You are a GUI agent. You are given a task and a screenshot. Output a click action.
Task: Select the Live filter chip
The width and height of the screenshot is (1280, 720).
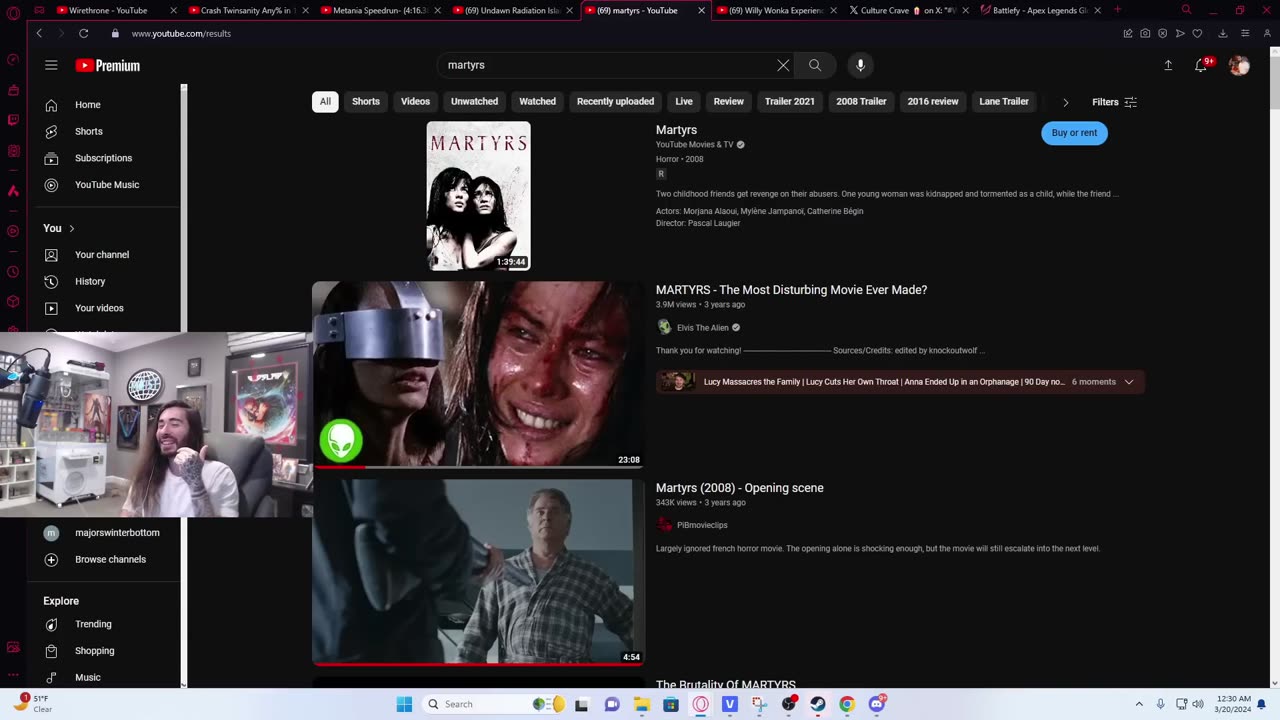pos(684,101)
